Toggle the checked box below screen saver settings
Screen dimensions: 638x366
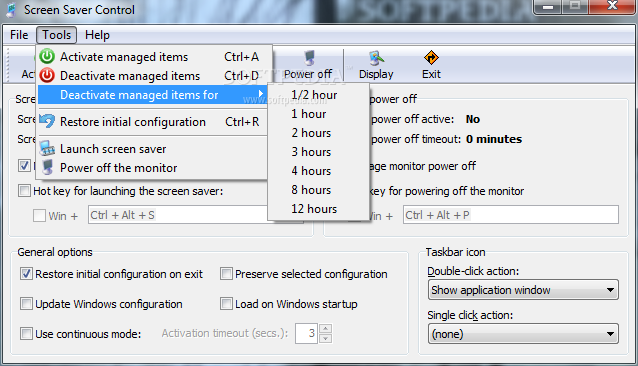pos(24,166)
